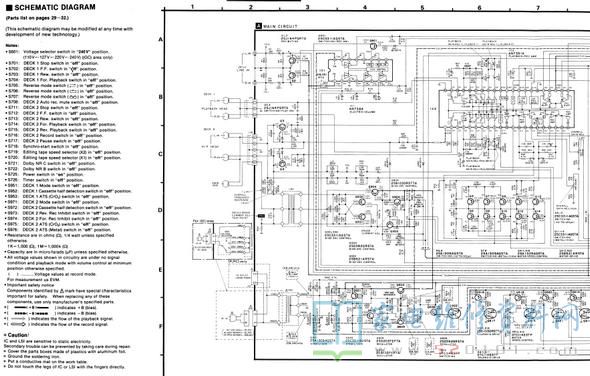Image resolution: width=590 pixels, height=376 pixels.
Task: Click column number 1 on top ruler
Action: coord(192,6)
